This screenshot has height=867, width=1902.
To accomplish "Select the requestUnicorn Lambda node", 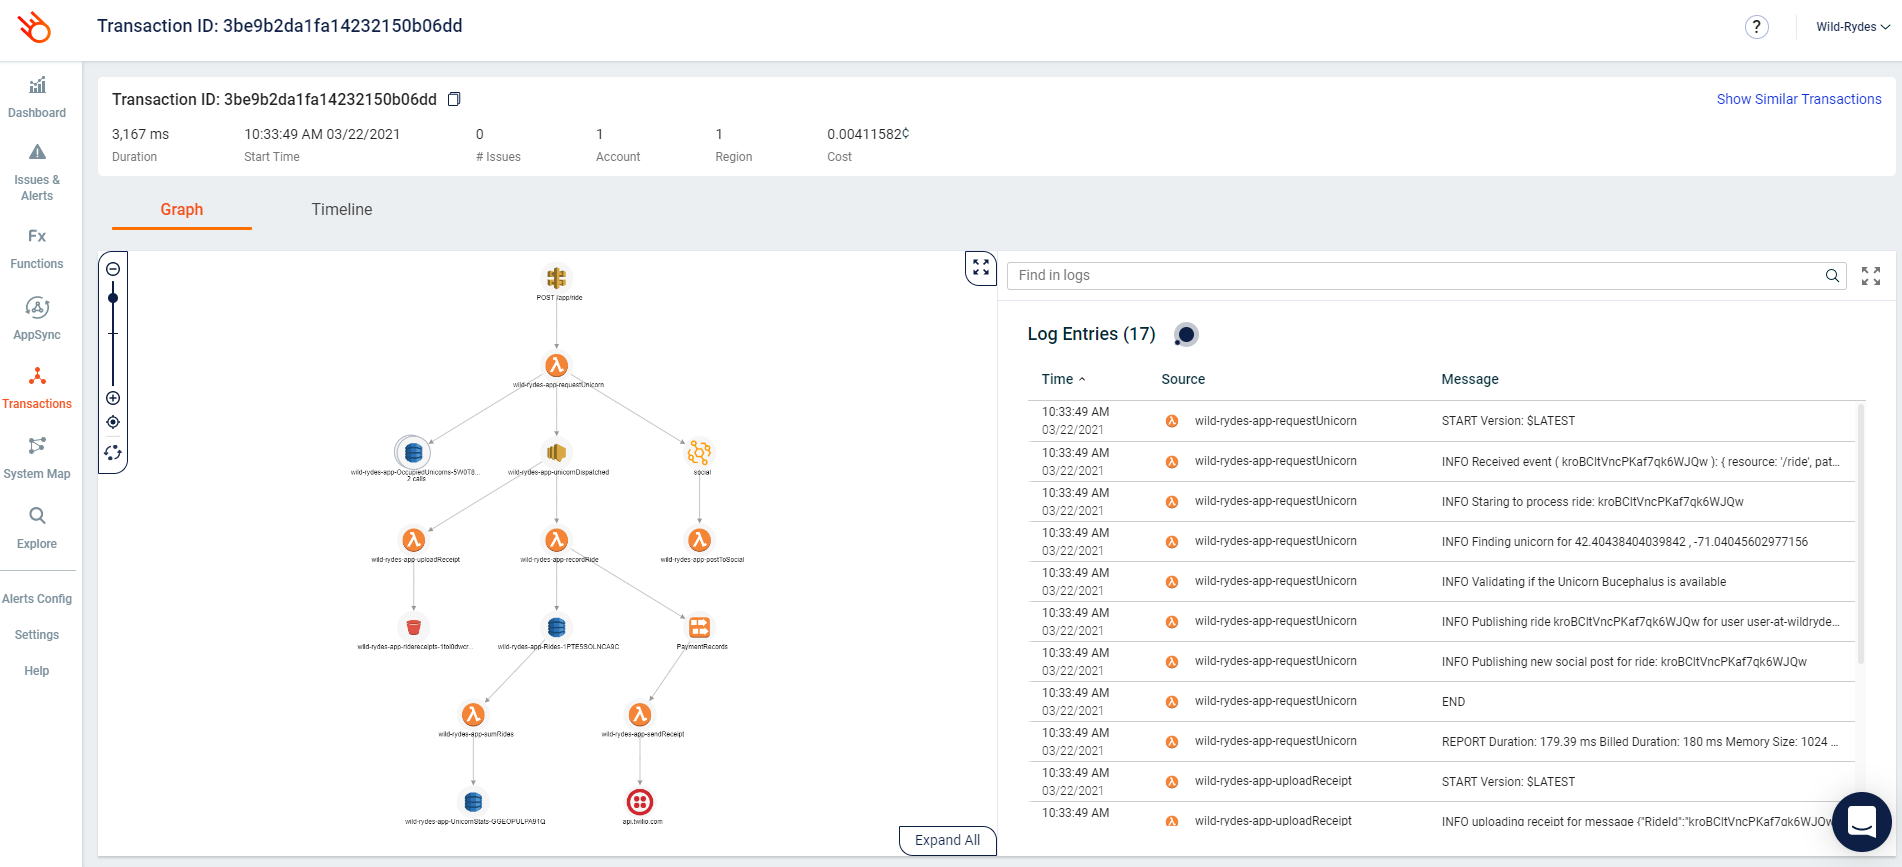I will (557, 365).
